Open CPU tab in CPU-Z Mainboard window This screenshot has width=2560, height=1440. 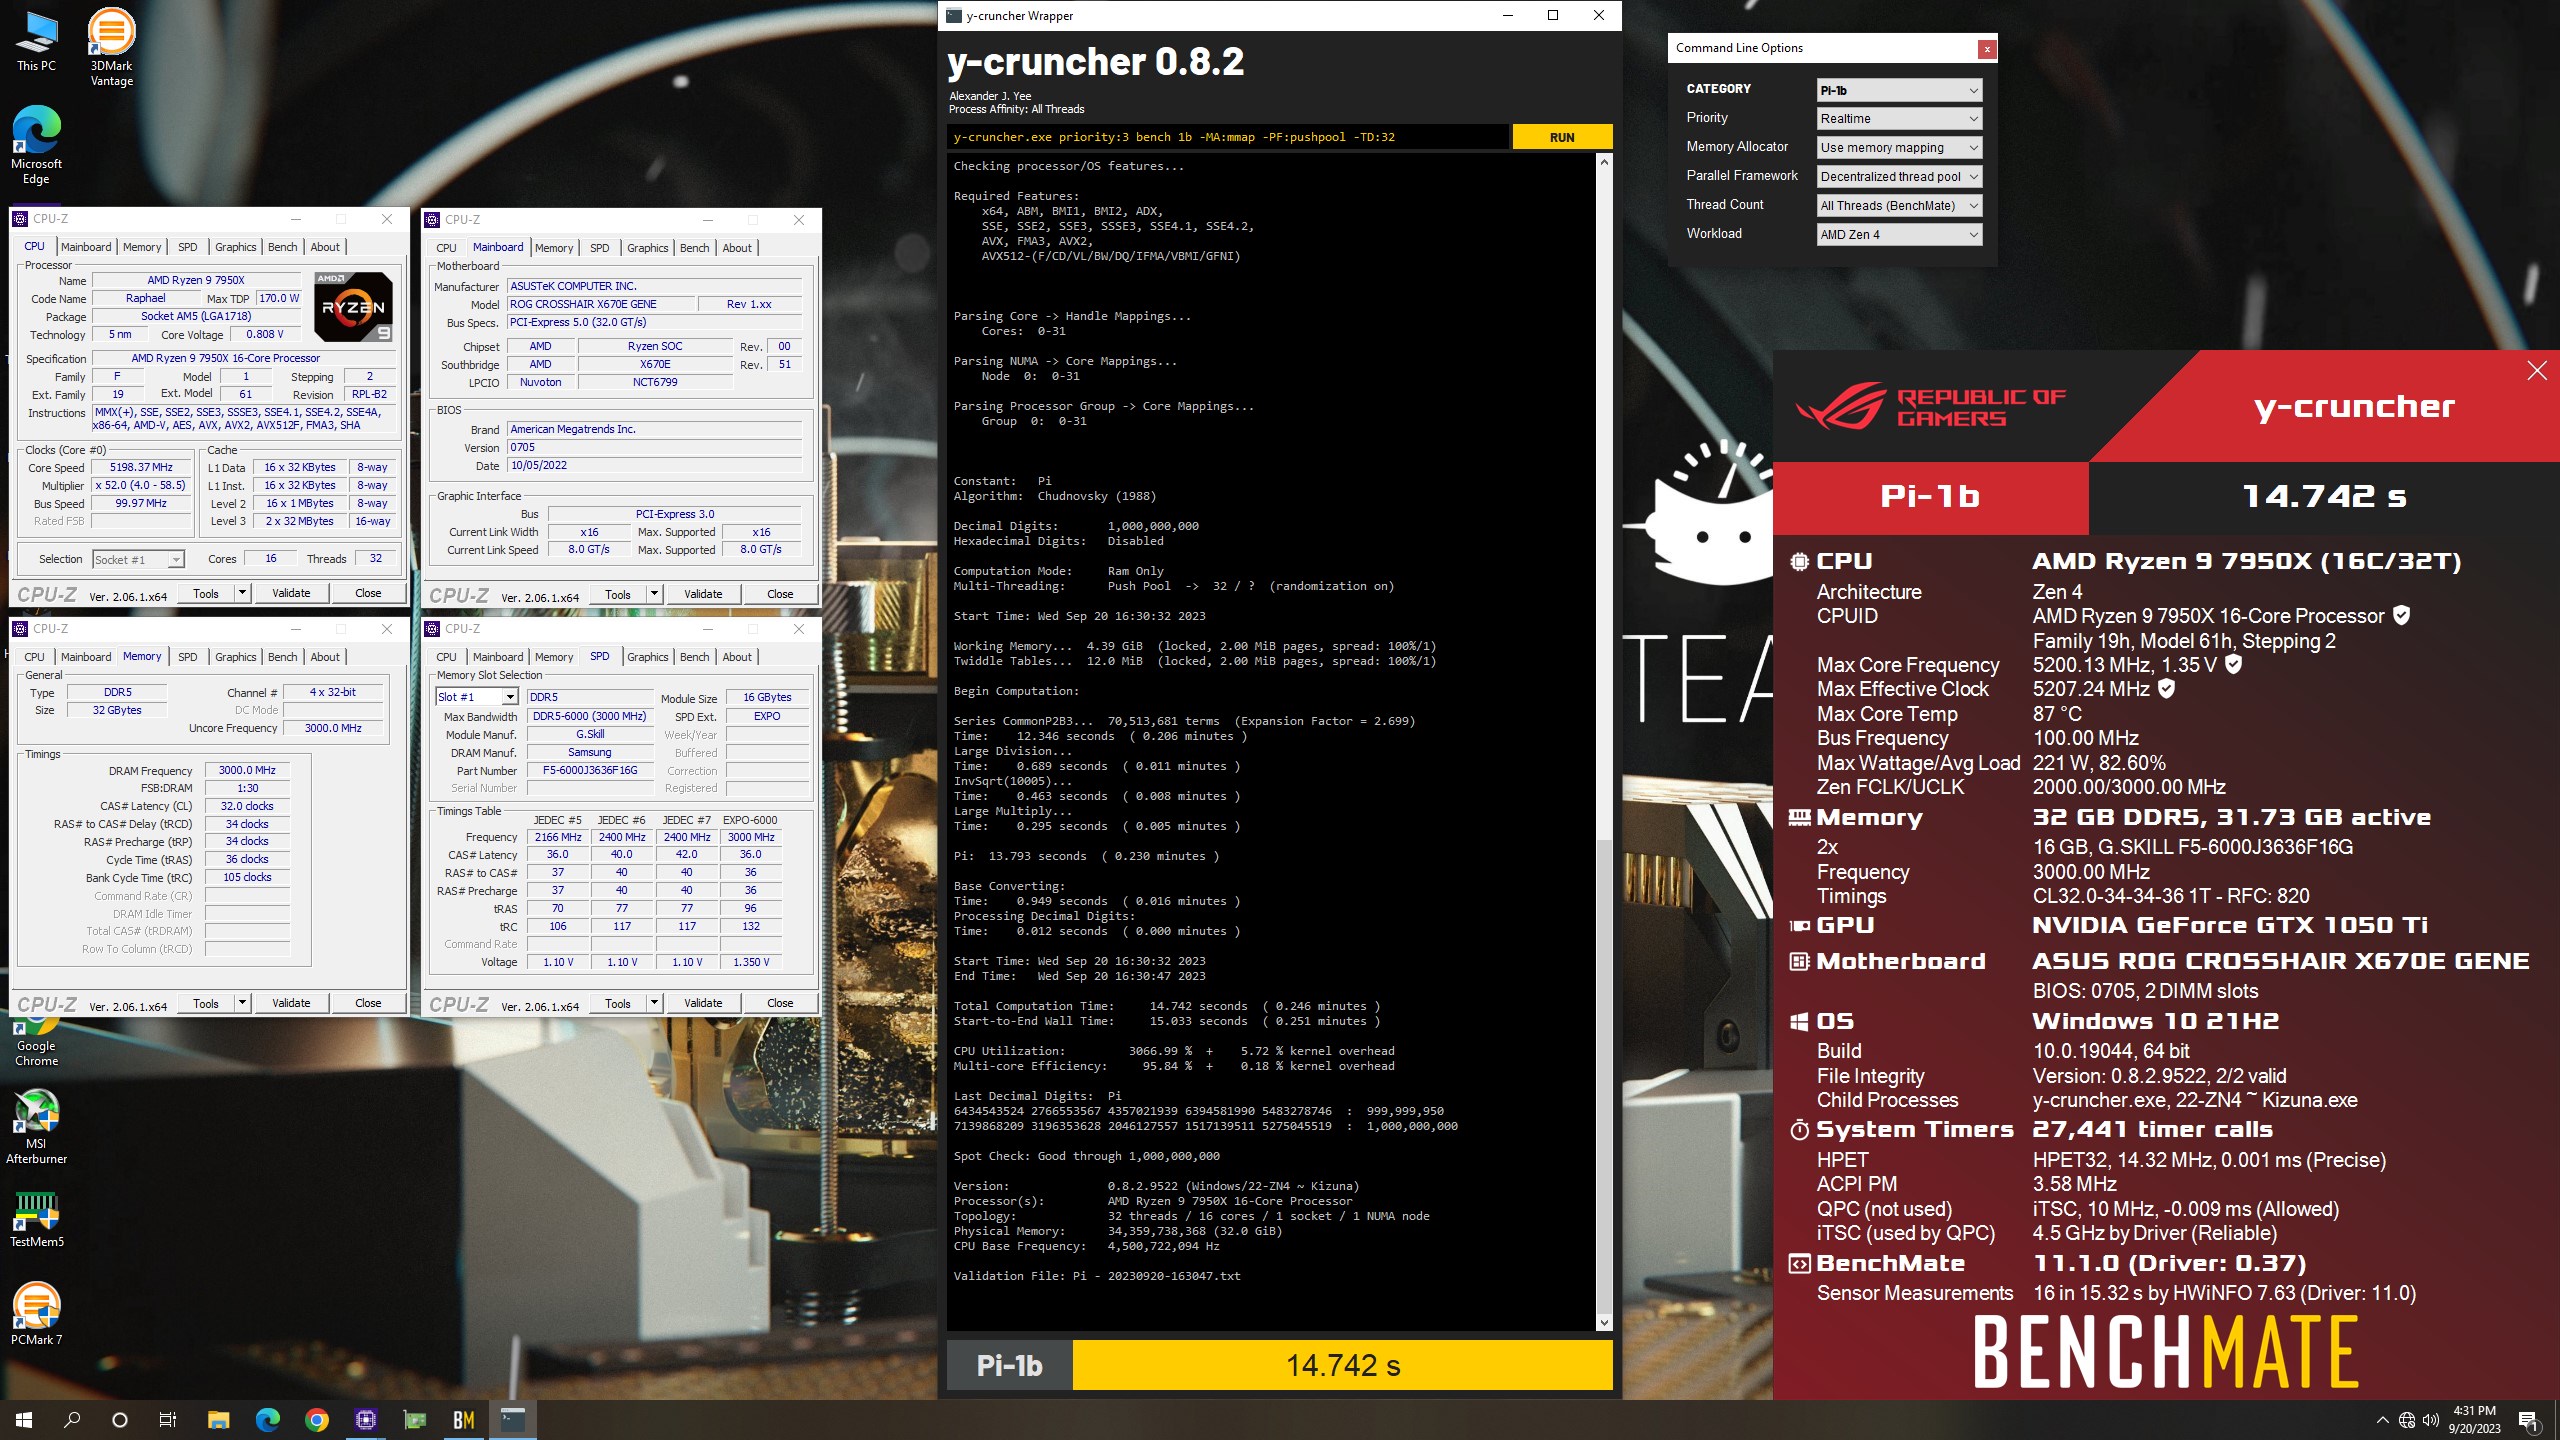coord(446,248)
